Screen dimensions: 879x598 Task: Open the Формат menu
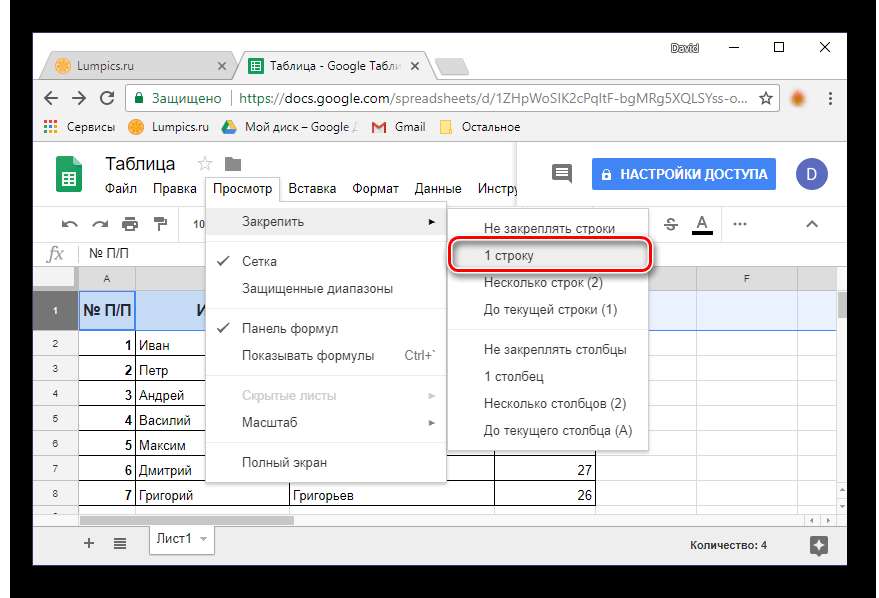pos(375,189)
